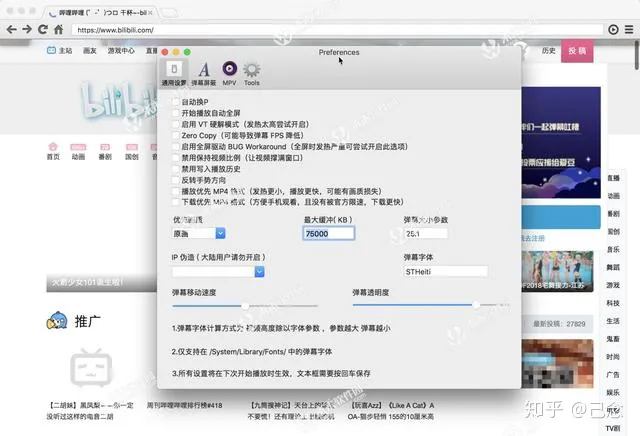Click the 最大缓冲 75000 input field

pyautogui.click(x=329, y=234)
